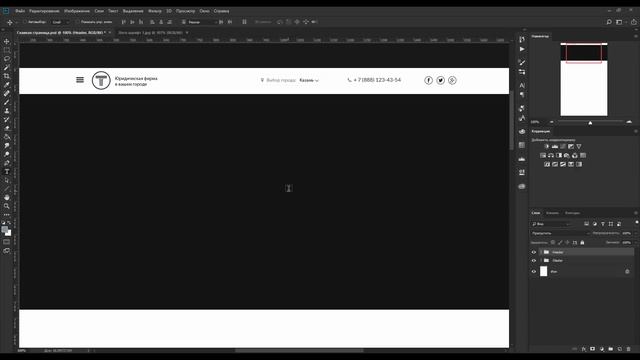Viewport: 640px width, 360px height.
Task: Open the Paragraph panel icon
Action: (522, 95)
